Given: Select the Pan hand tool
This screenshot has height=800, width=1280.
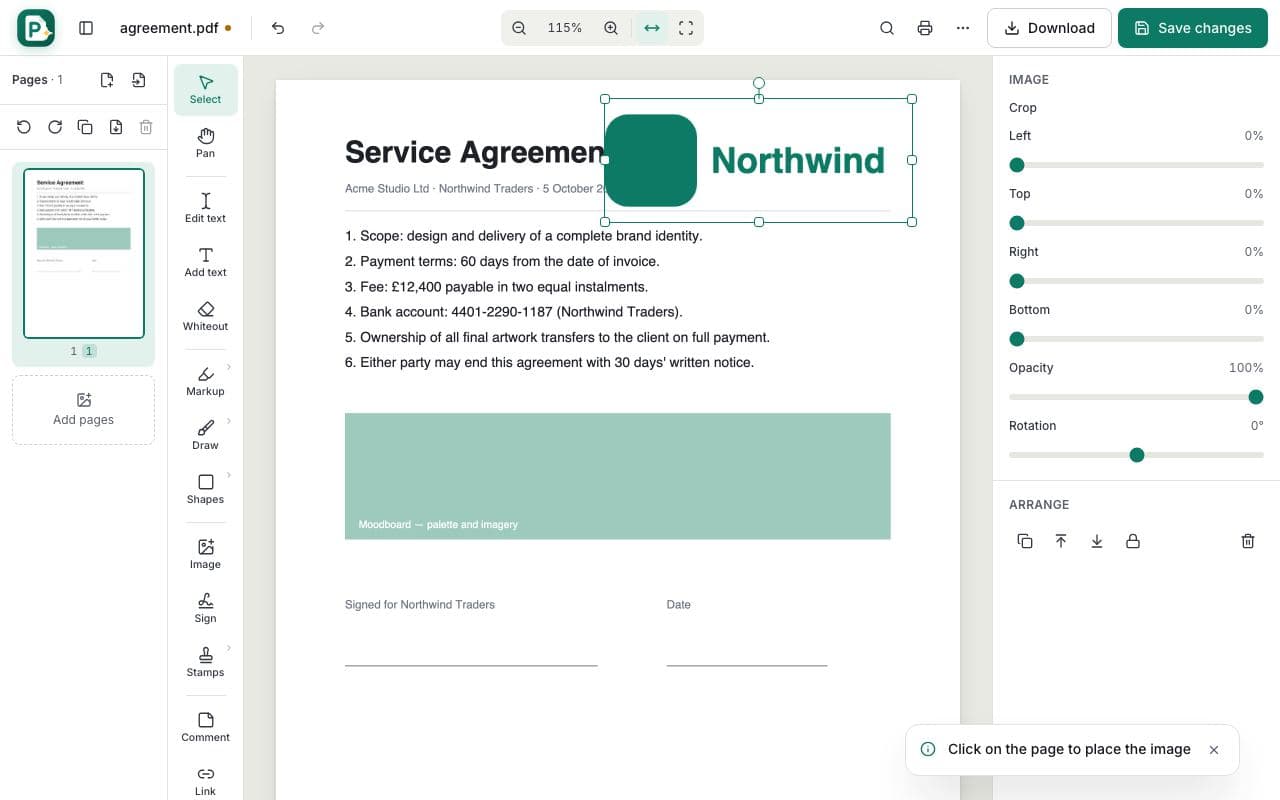Looking at the screenshot, I should click(205, 143).
